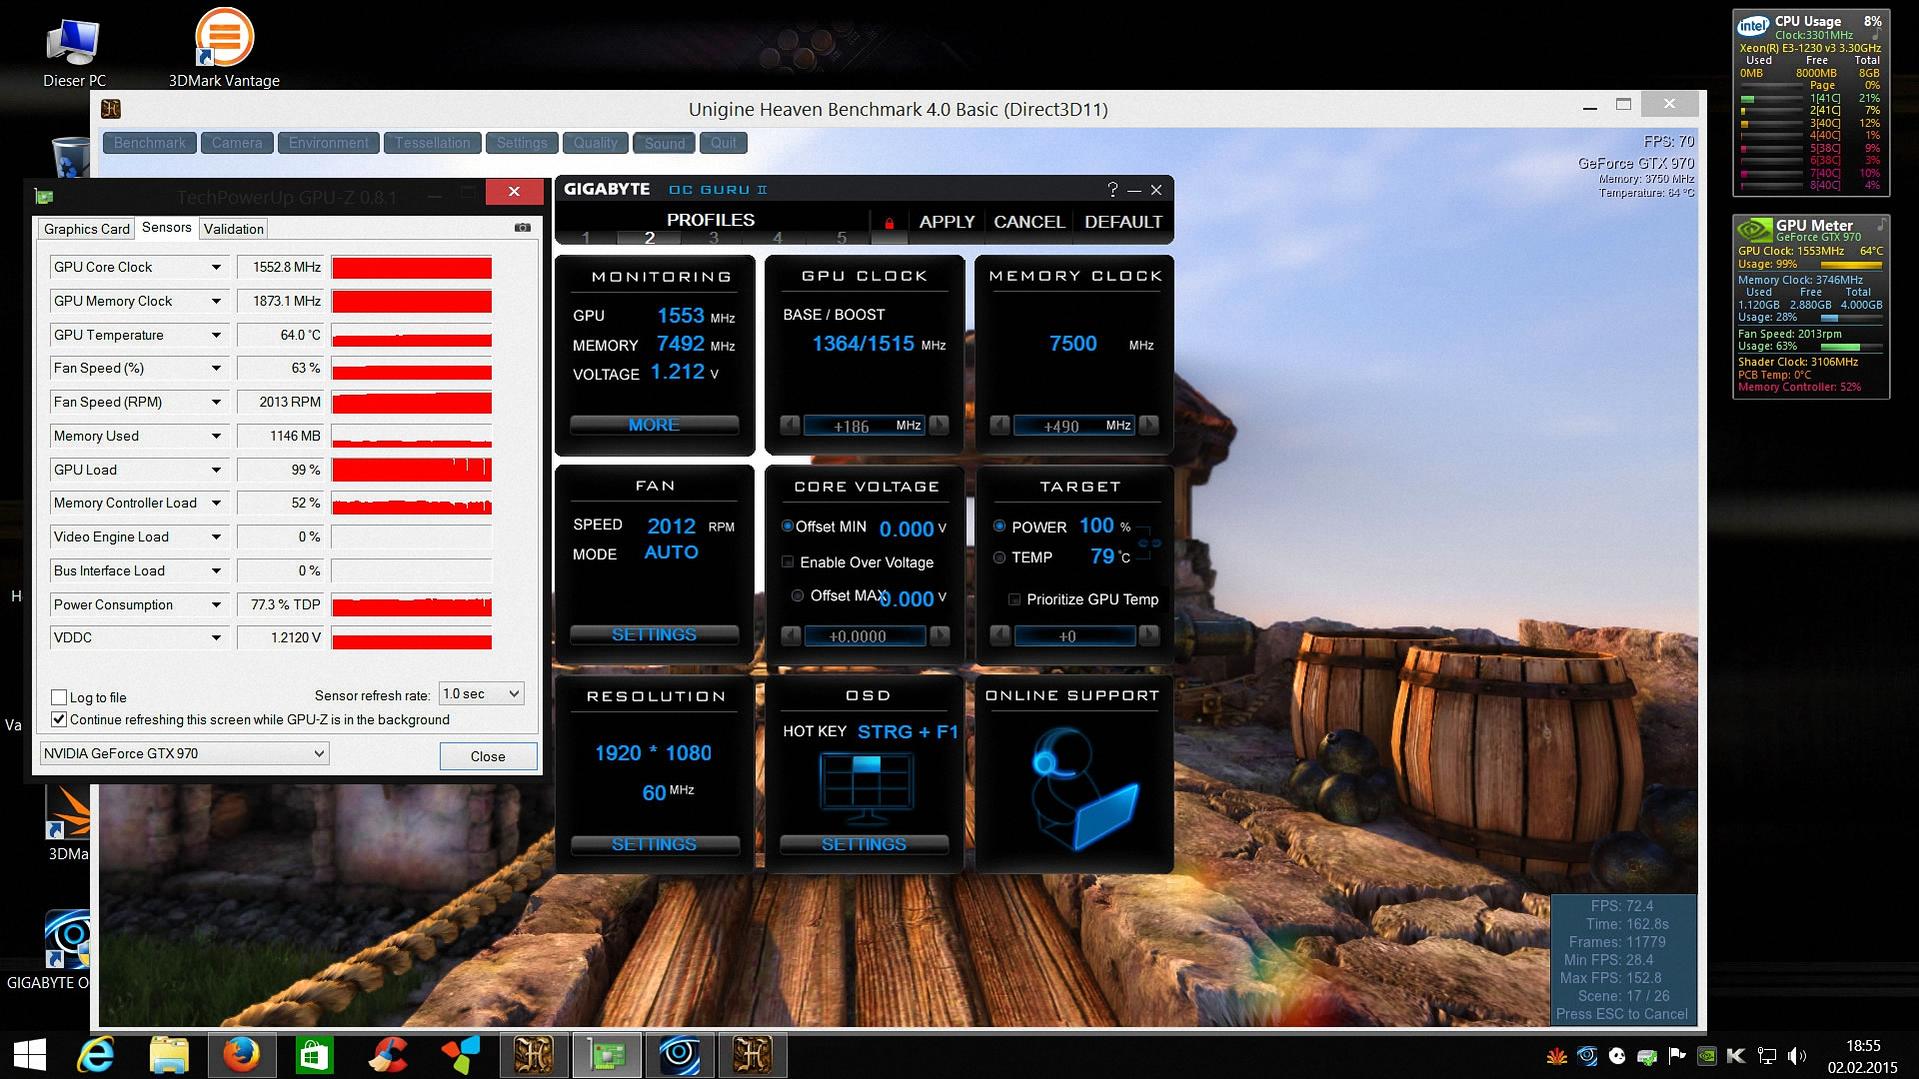The image size is (1919, 1079).
Task: Increase GPU clock offset right arrow
Action: [x=939, y=425]
